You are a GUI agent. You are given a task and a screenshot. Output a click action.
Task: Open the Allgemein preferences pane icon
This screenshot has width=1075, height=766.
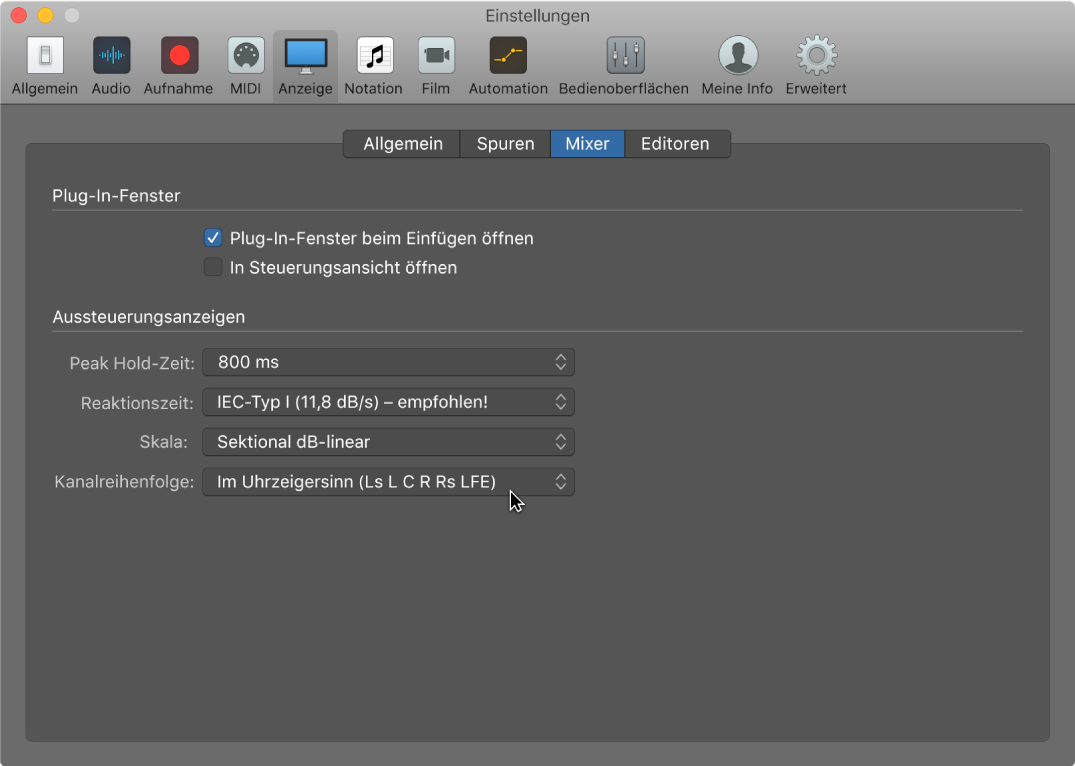coord(44,57)
